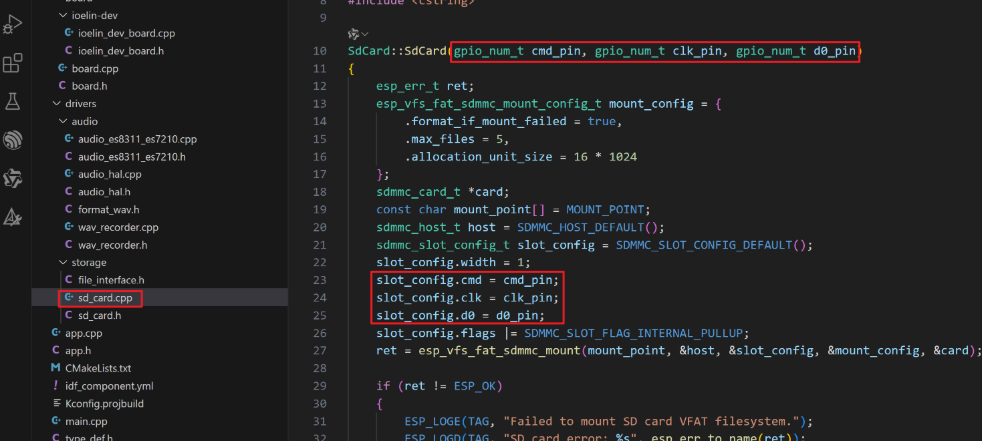The height and width of the screenshot is (441, 982).
Task: Open the Espressif ESP-IDF explorer icon
Action: point(13,140)
